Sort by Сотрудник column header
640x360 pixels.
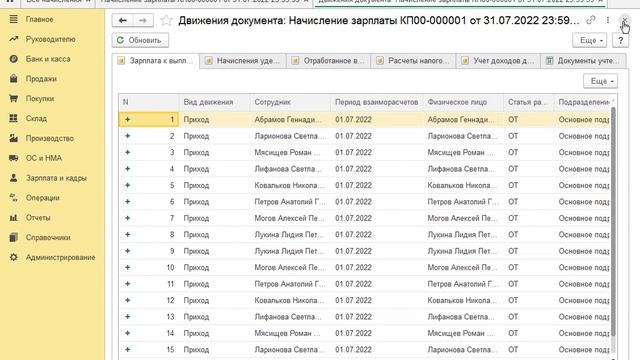pos(290,102)
